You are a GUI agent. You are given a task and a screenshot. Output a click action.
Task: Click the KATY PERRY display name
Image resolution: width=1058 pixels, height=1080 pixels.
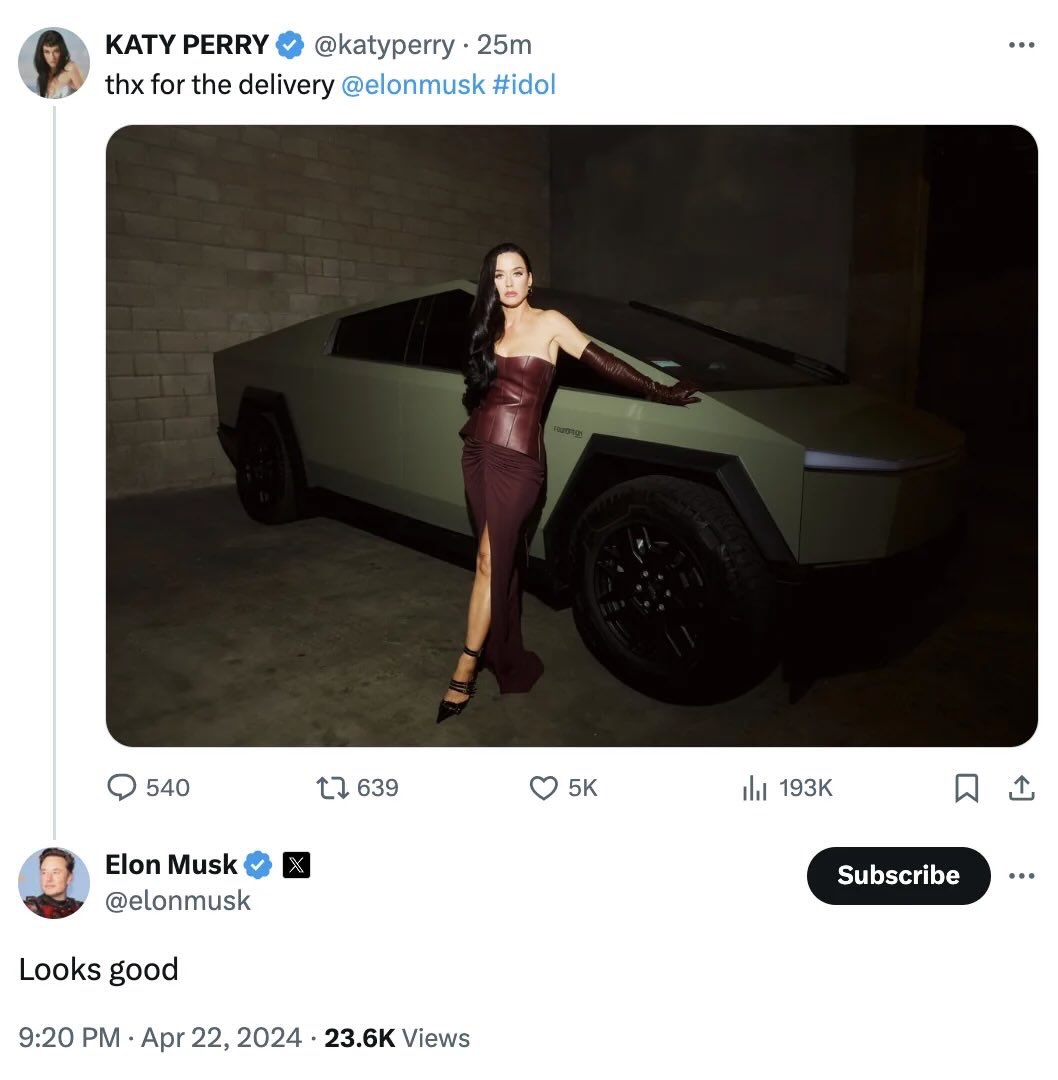coord(187,45)
